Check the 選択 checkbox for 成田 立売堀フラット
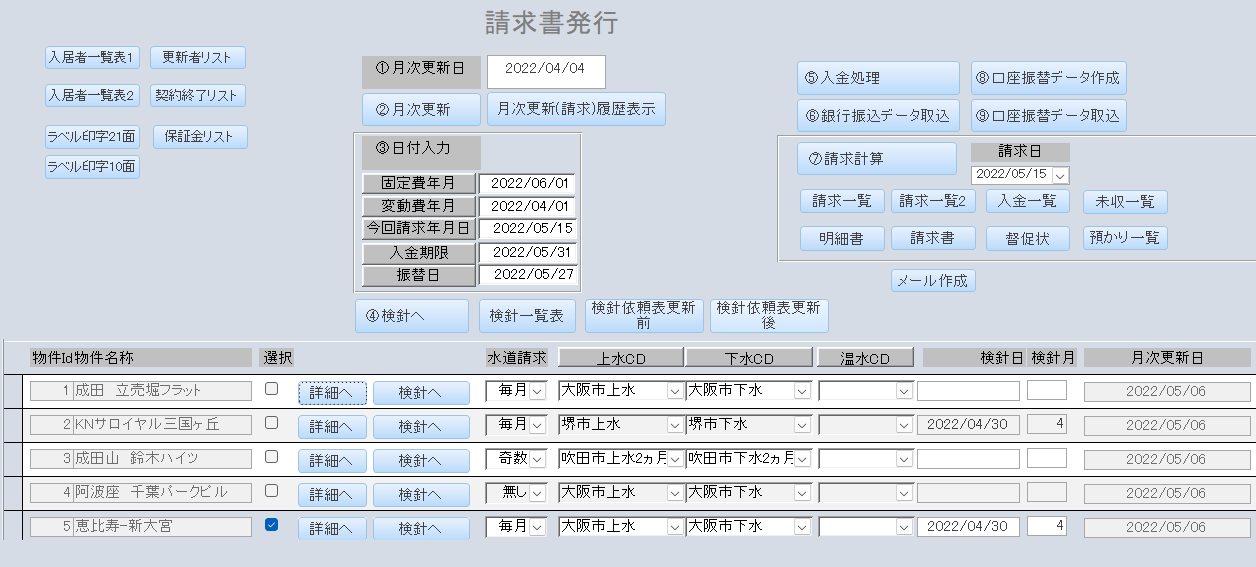Viewport: 1256px width, 567px height. (x=271, y=390)
